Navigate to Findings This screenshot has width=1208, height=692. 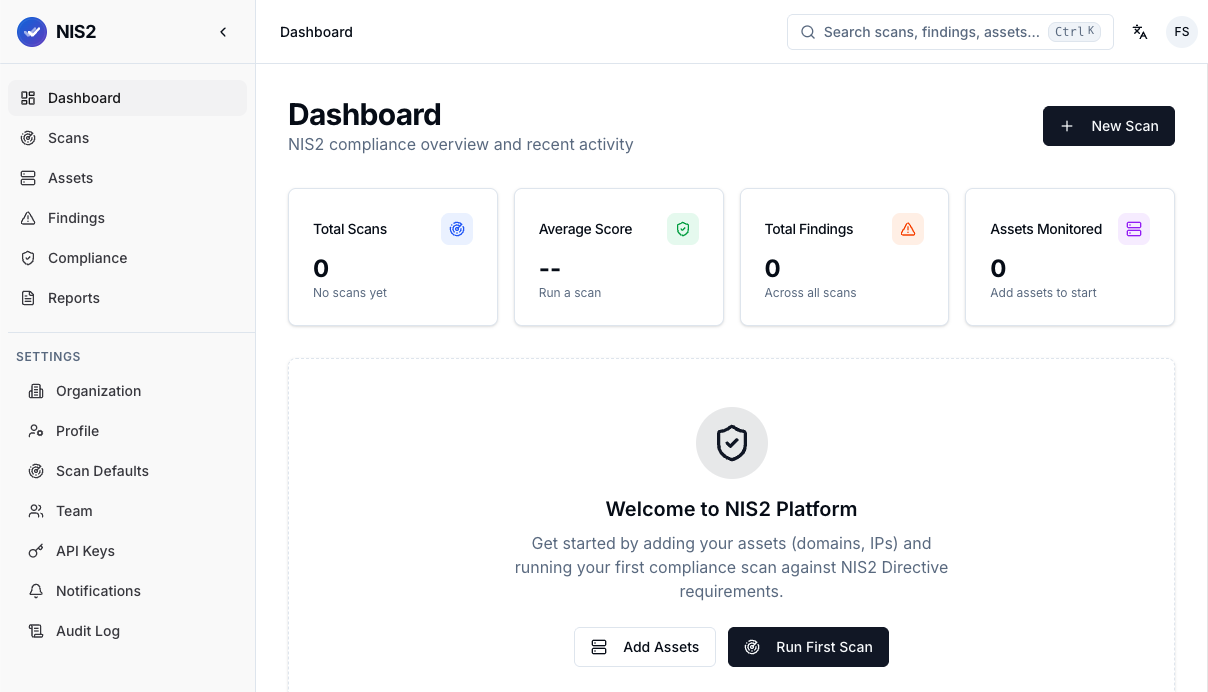[127, 218]
